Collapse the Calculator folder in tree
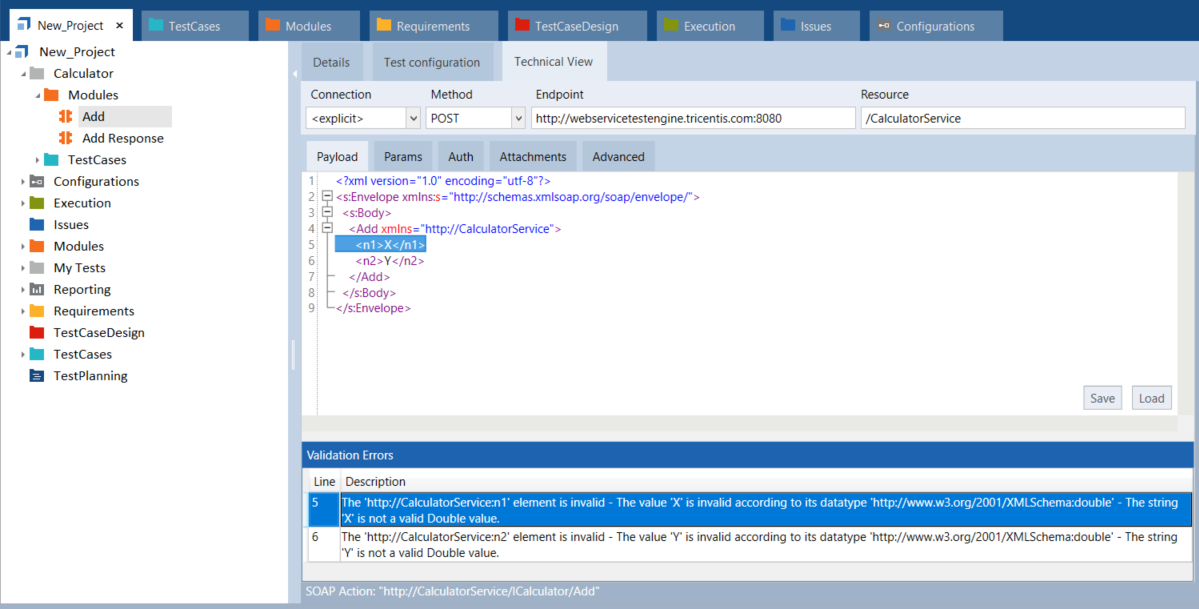The image size is (1199, 609). [x=24, y=74]
